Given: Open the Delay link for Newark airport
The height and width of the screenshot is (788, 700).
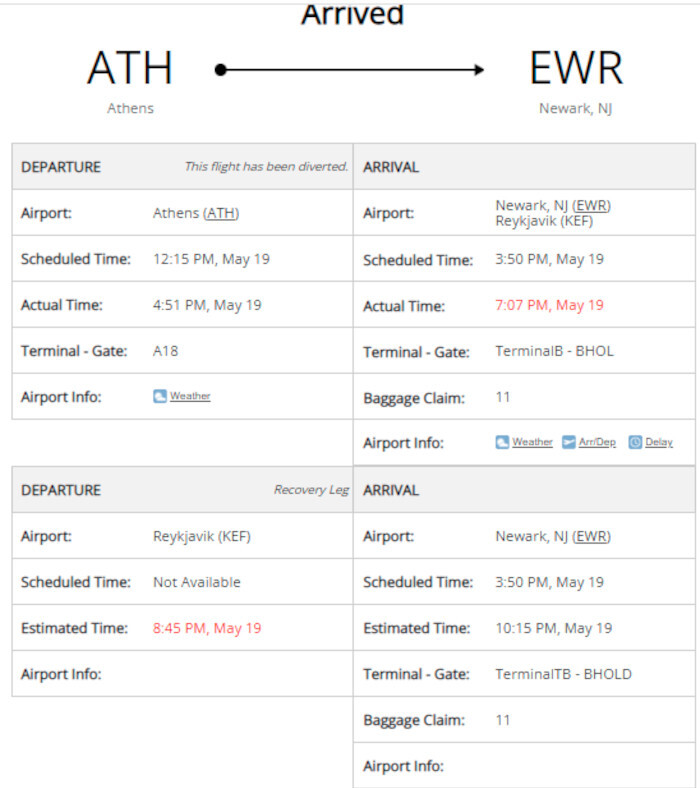Looking at the screenshot, I should click(659, 442).
